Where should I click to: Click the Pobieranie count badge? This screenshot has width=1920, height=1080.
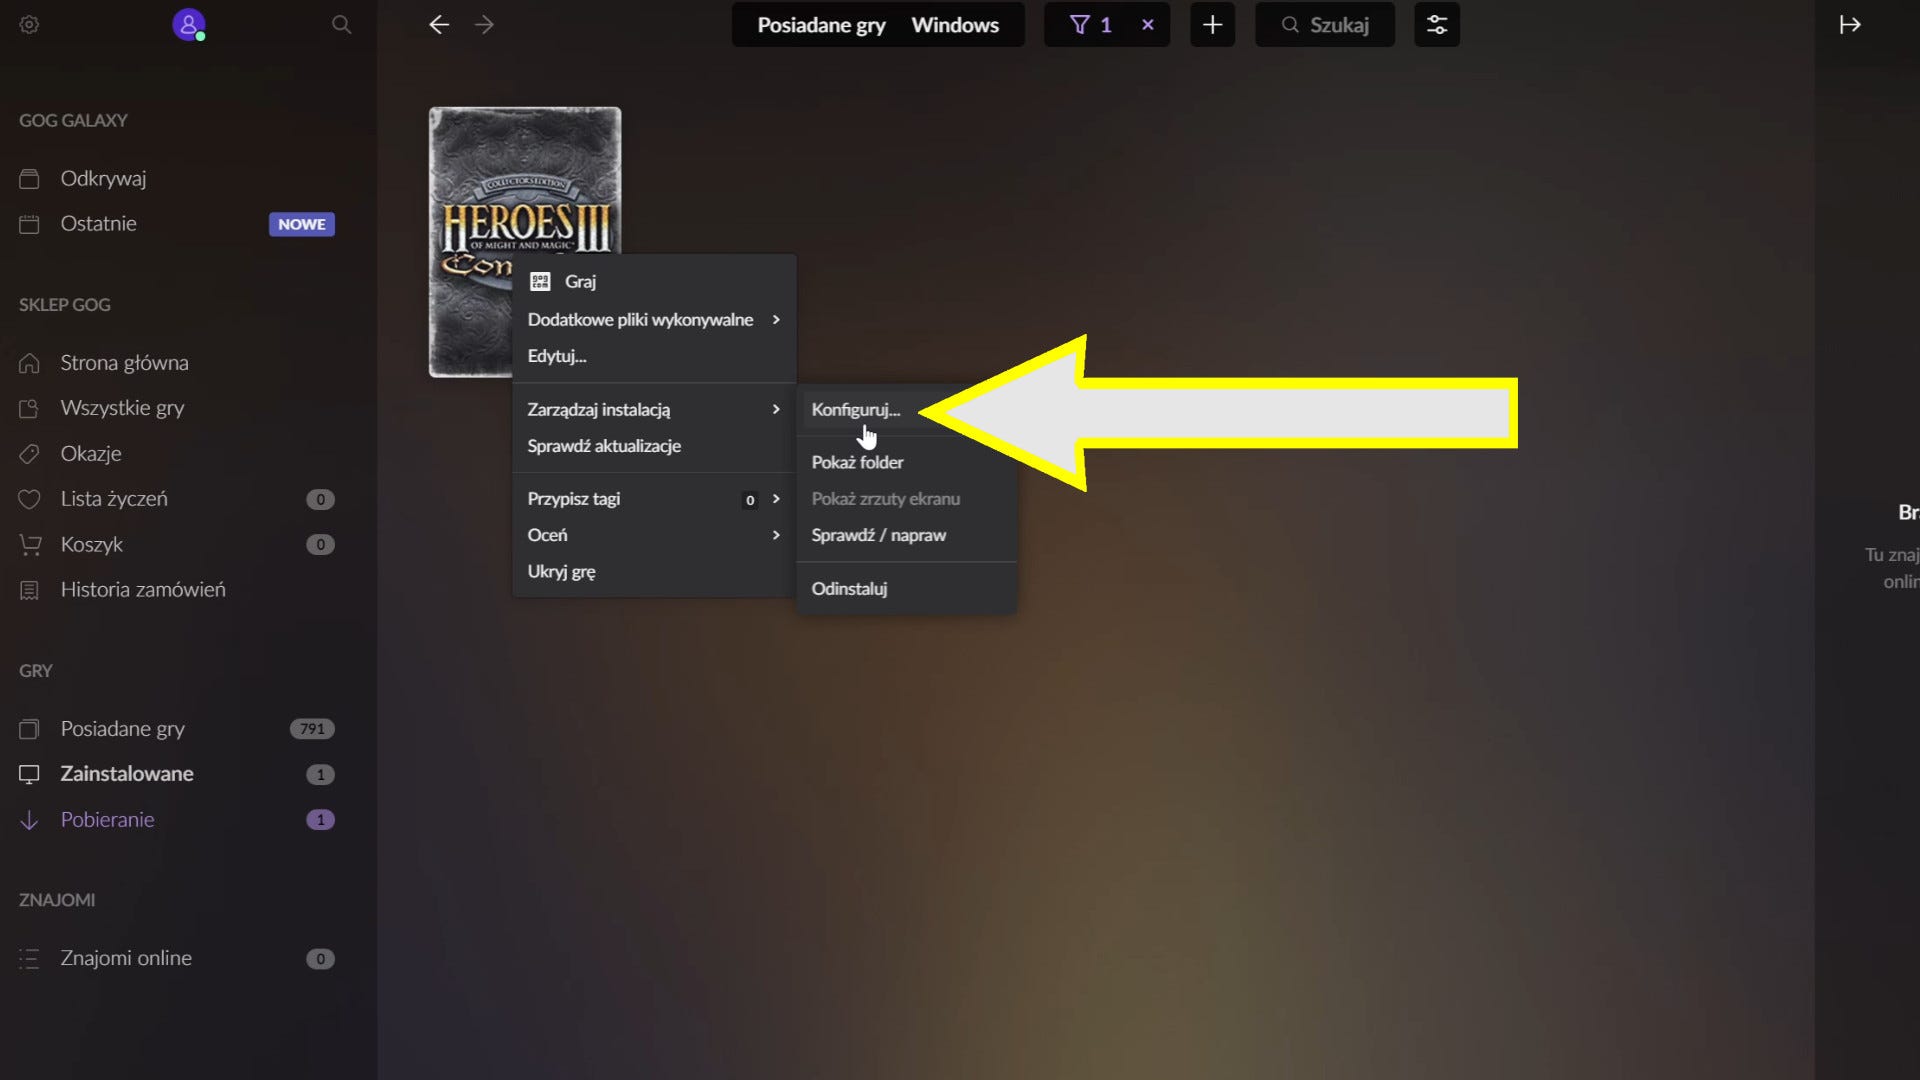[320, 820]
